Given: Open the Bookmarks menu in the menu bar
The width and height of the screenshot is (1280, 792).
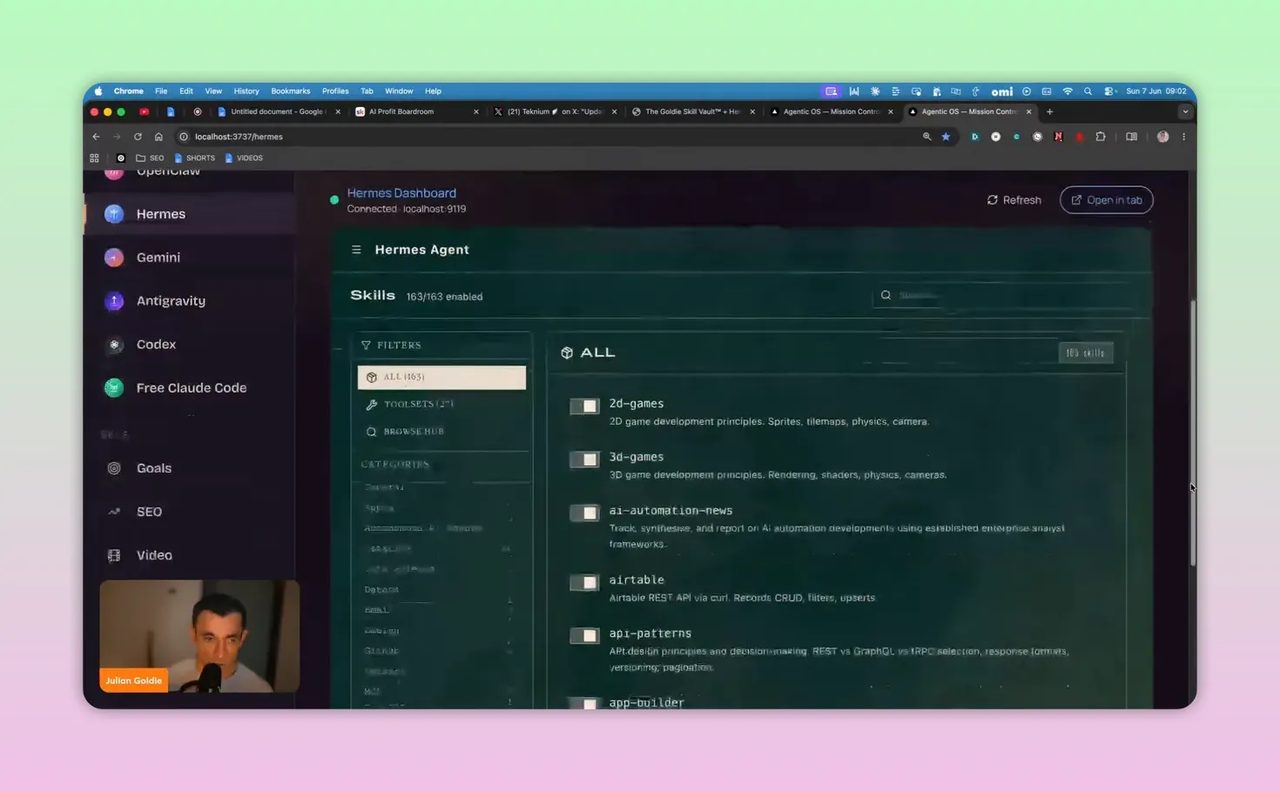Looking at the screenshot, I should pos(291,91).
